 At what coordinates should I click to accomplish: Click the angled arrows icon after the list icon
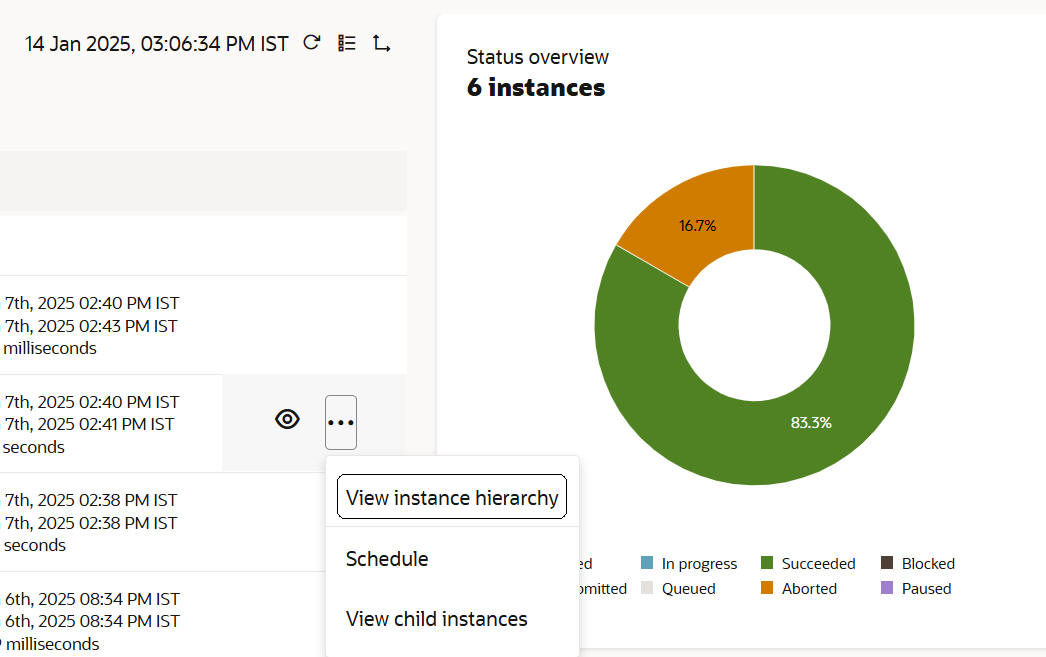point(381,43)
